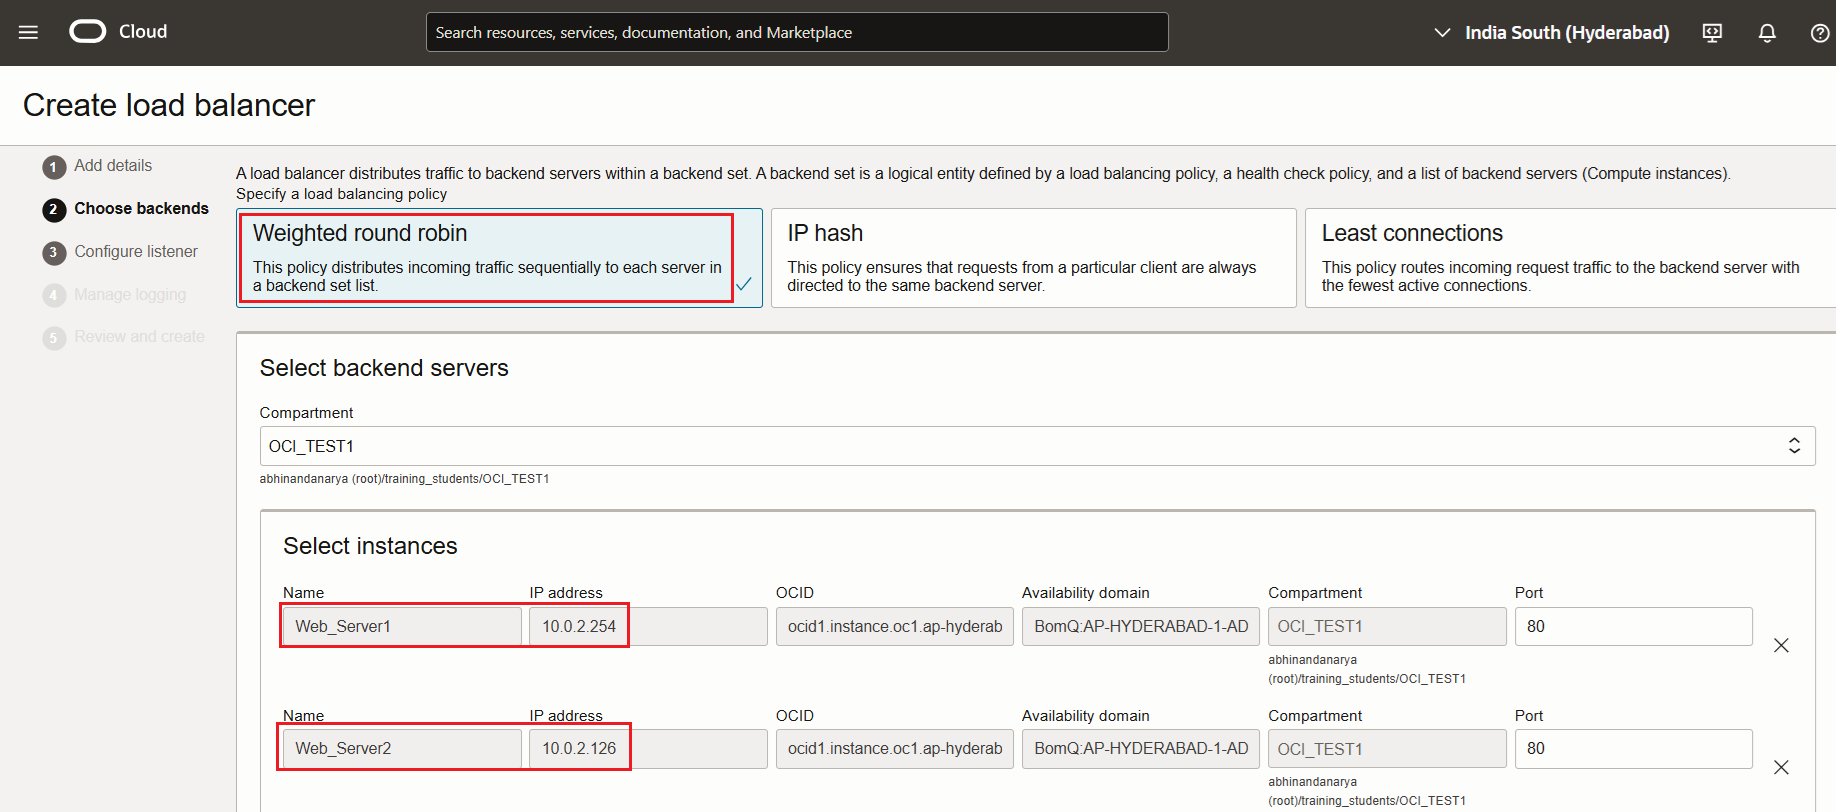The height and width of the screenshot is (812, 1836).
Task: Expand the India South (Hyderabad) region menu
Action: pos(1552,33)
